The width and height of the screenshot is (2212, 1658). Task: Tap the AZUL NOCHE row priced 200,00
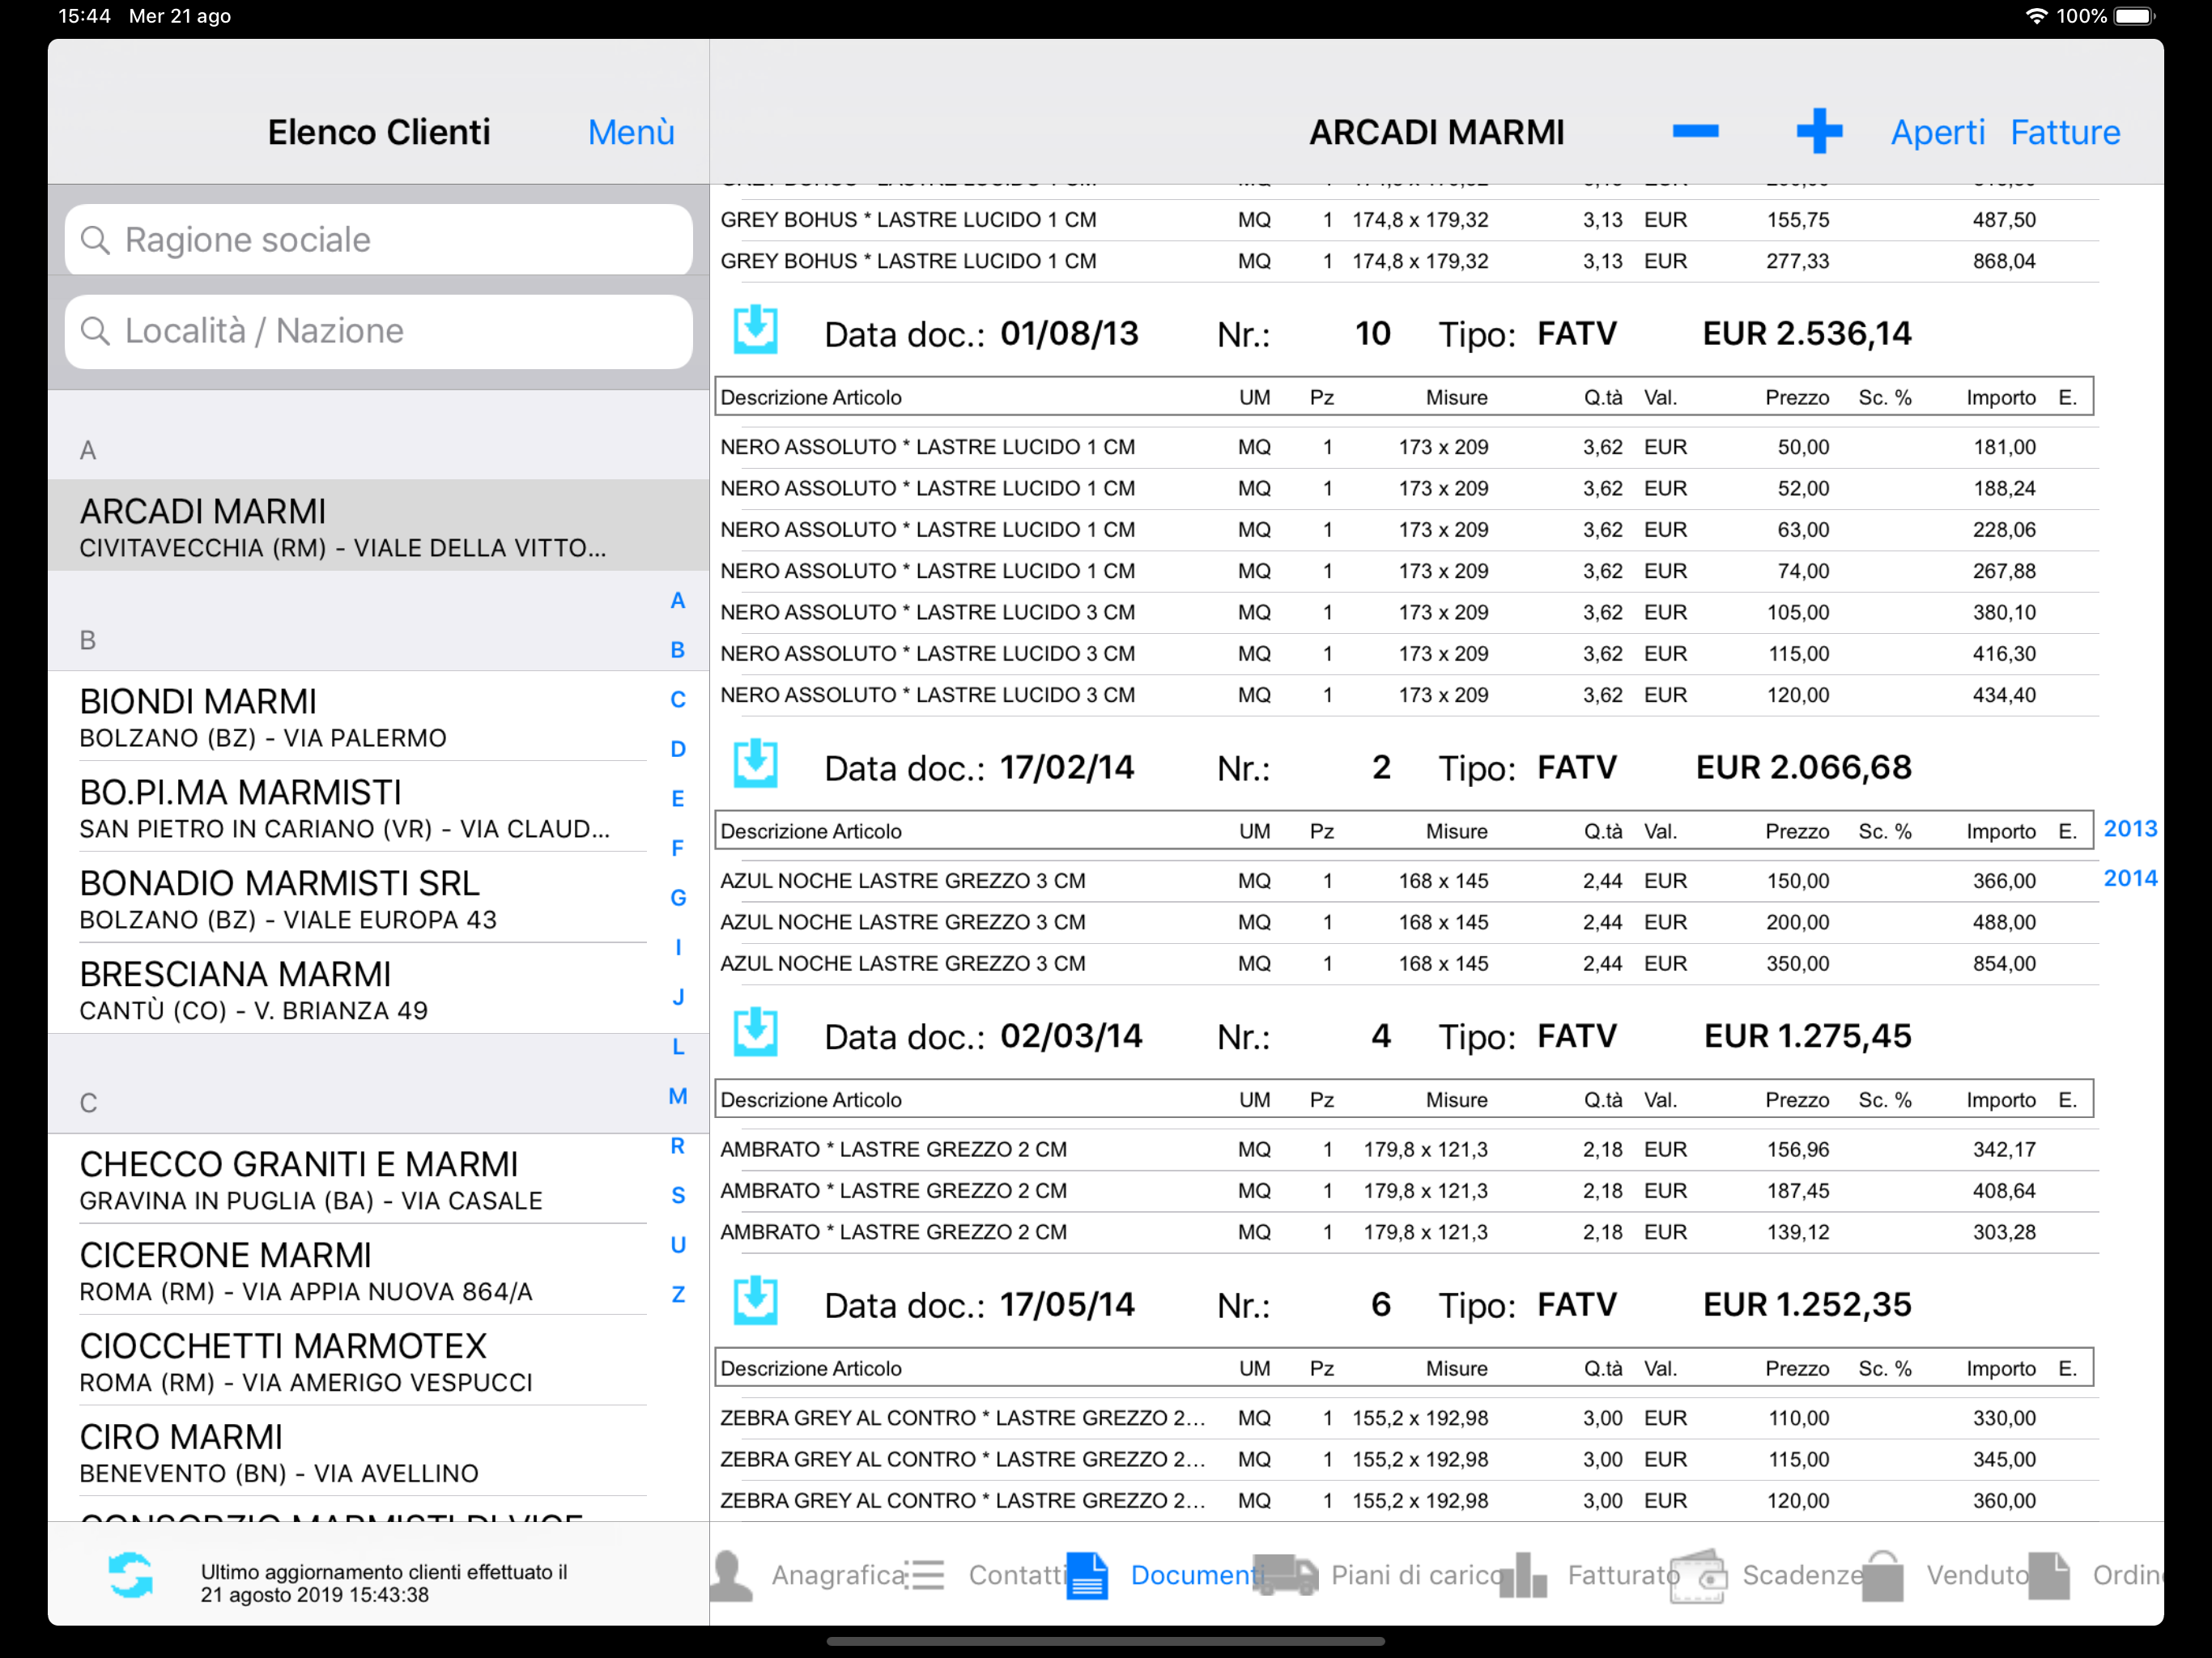point(1405,922)
